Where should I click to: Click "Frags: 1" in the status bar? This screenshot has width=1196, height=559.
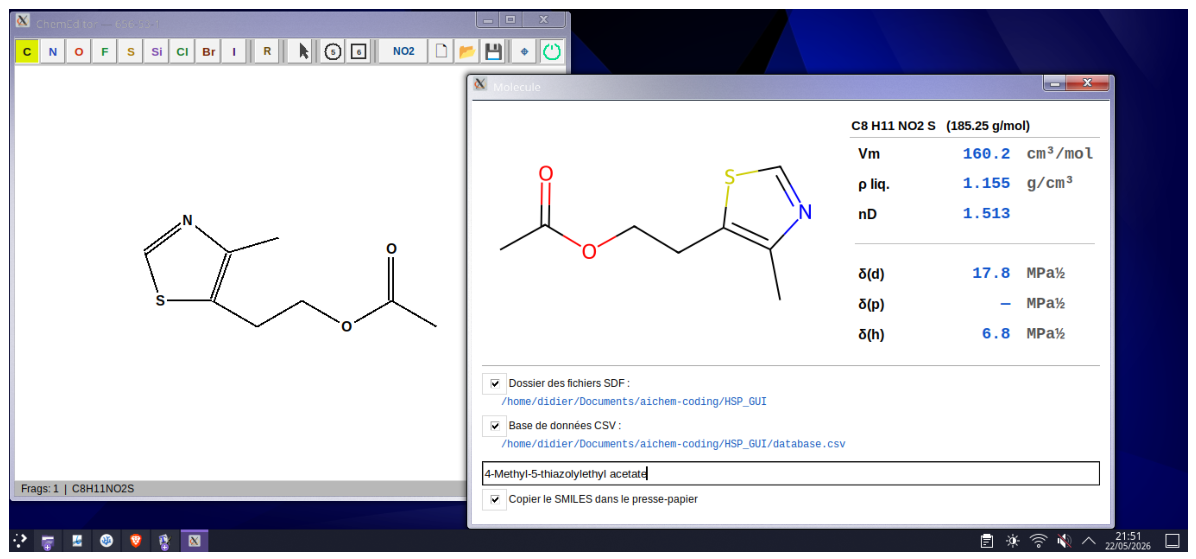pyautogui.click(x=40, y=488)
